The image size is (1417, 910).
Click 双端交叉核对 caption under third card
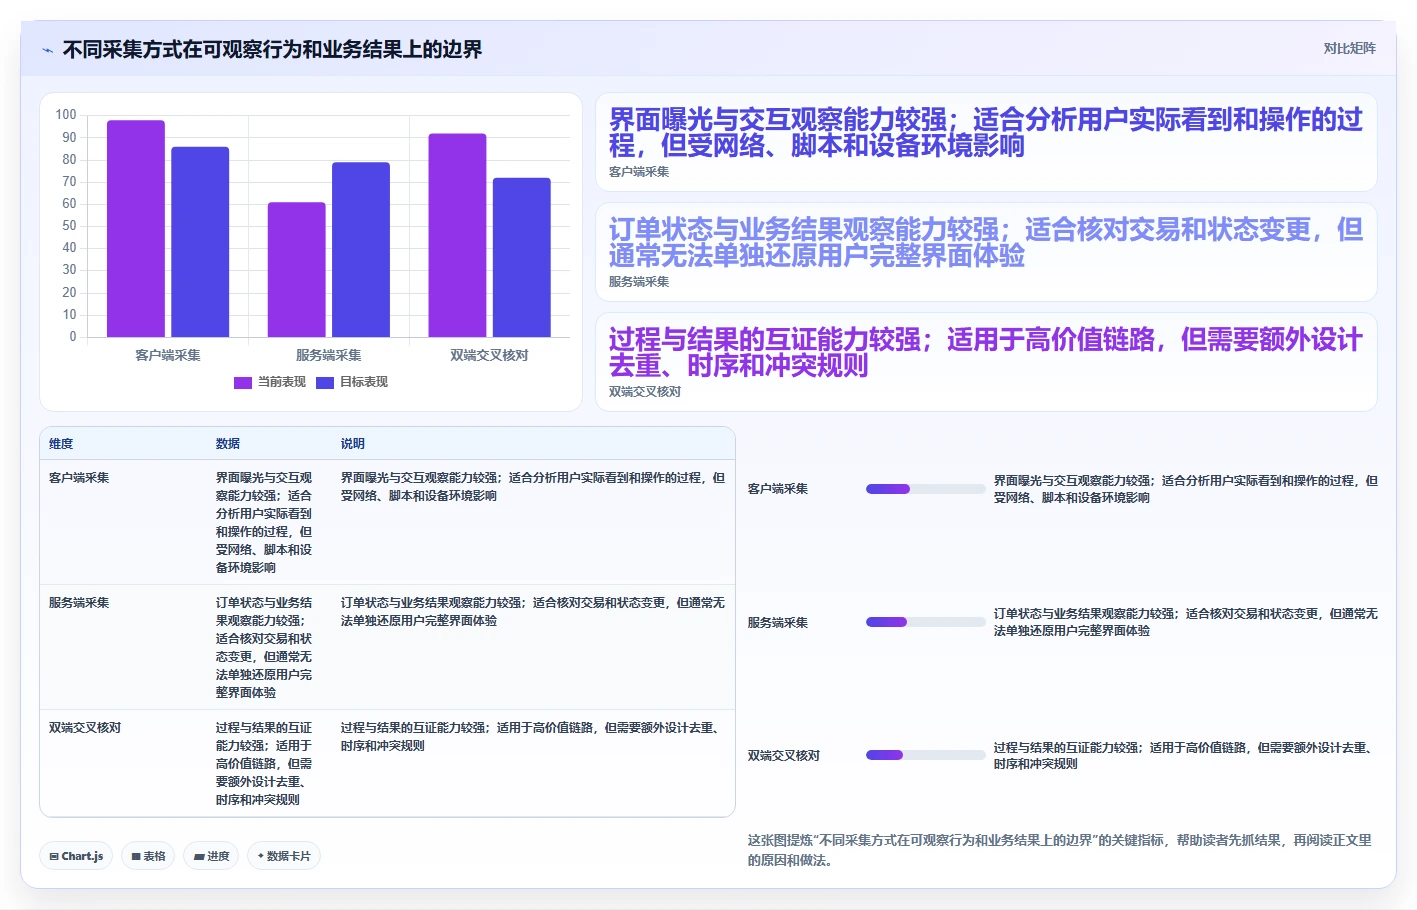645,392
